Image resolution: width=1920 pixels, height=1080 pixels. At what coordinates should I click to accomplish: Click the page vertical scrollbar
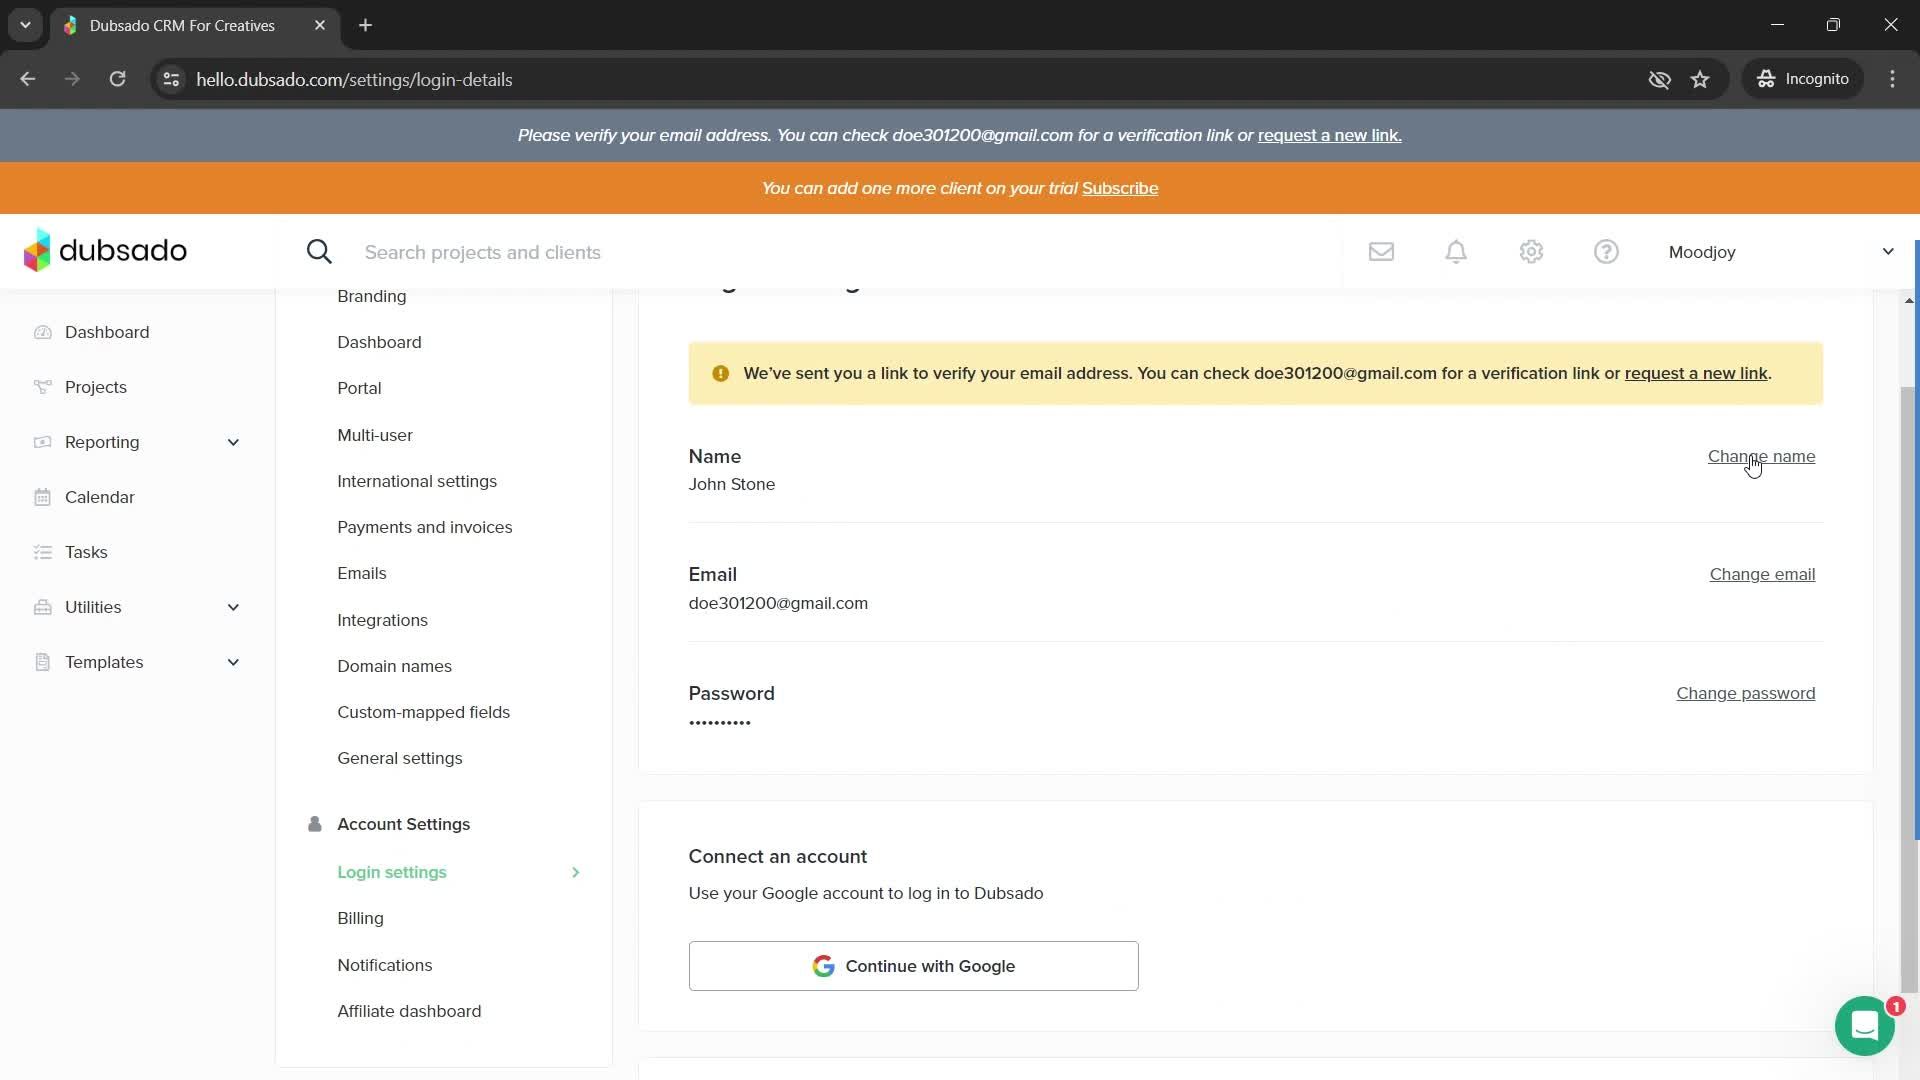coord(1909,690)
